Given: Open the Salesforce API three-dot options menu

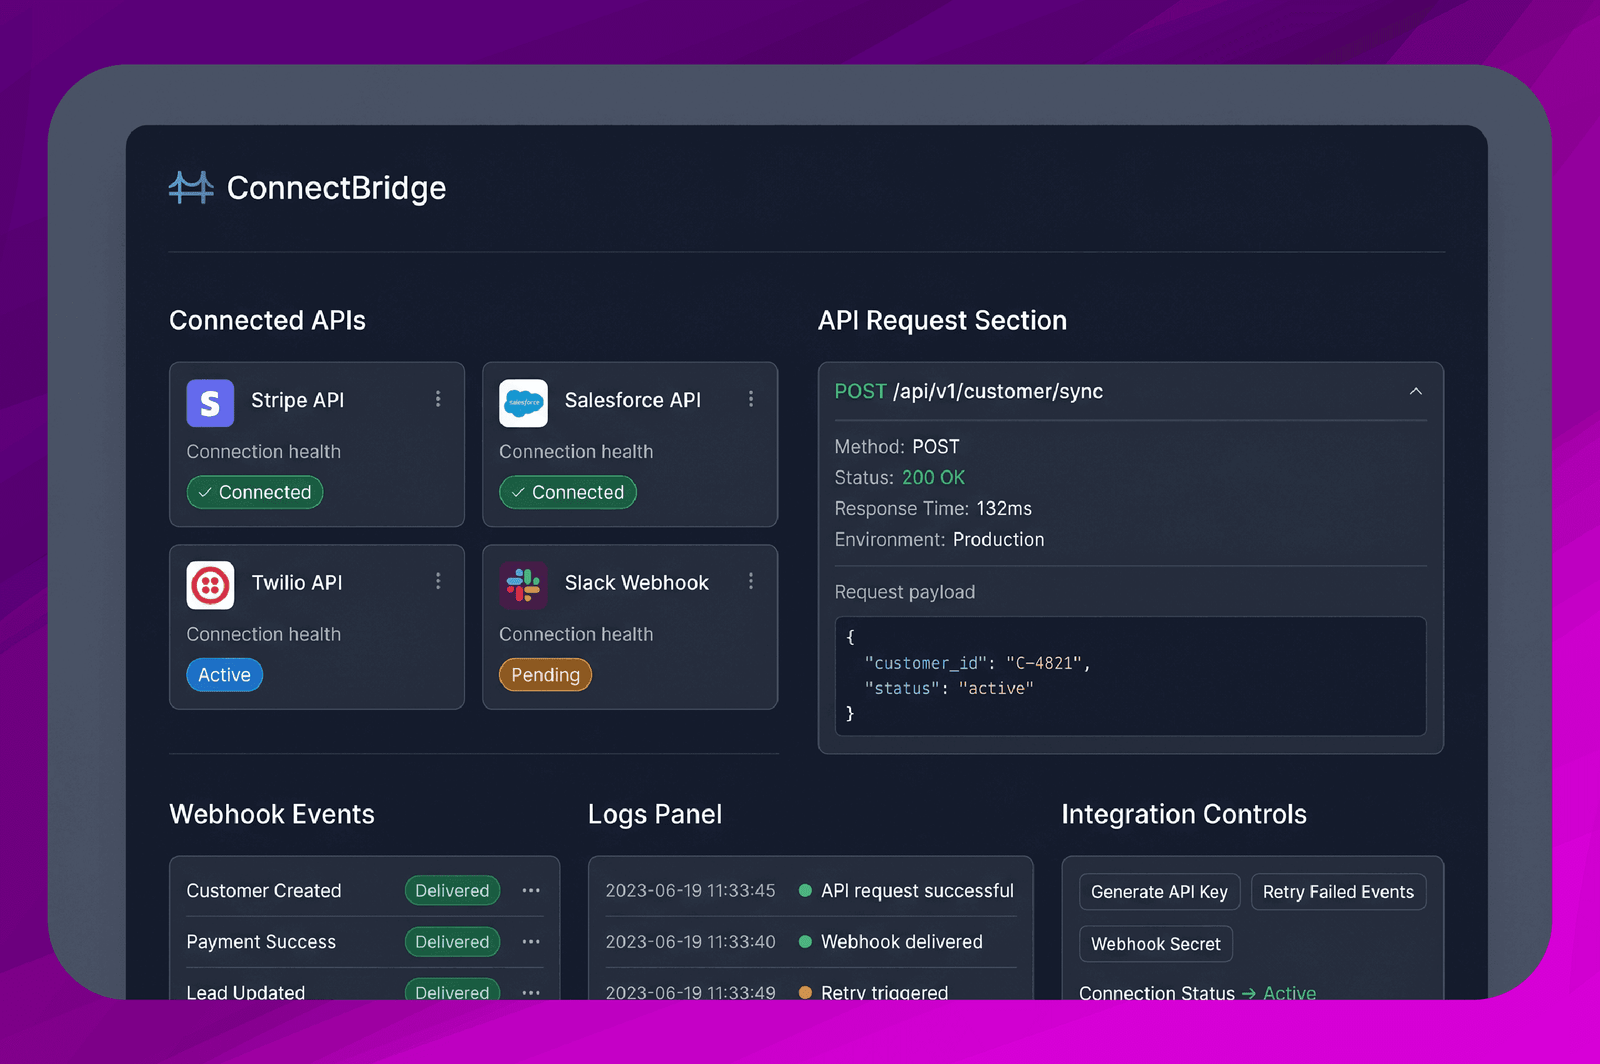Looking at the screenshot, I should pos(751,399).
